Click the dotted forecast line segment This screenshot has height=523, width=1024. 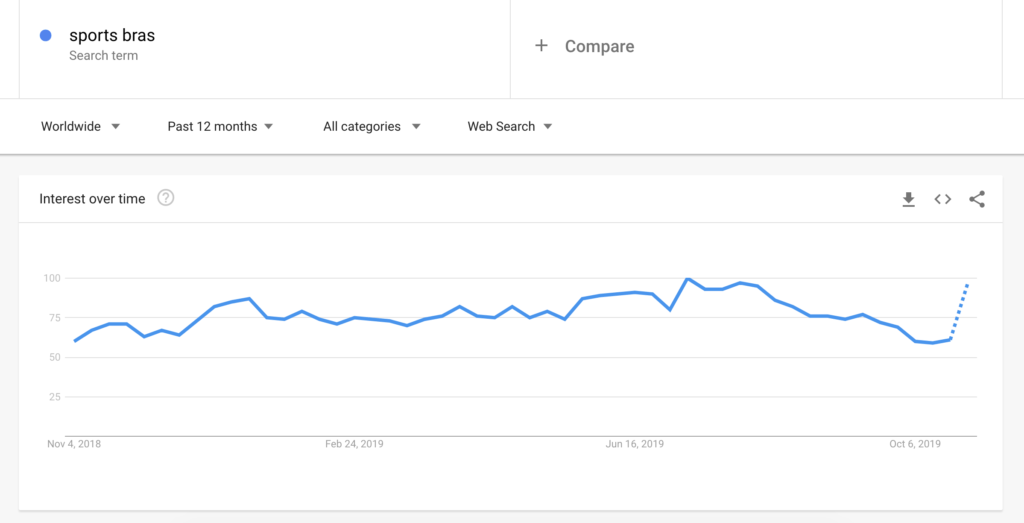click(960, 311)
